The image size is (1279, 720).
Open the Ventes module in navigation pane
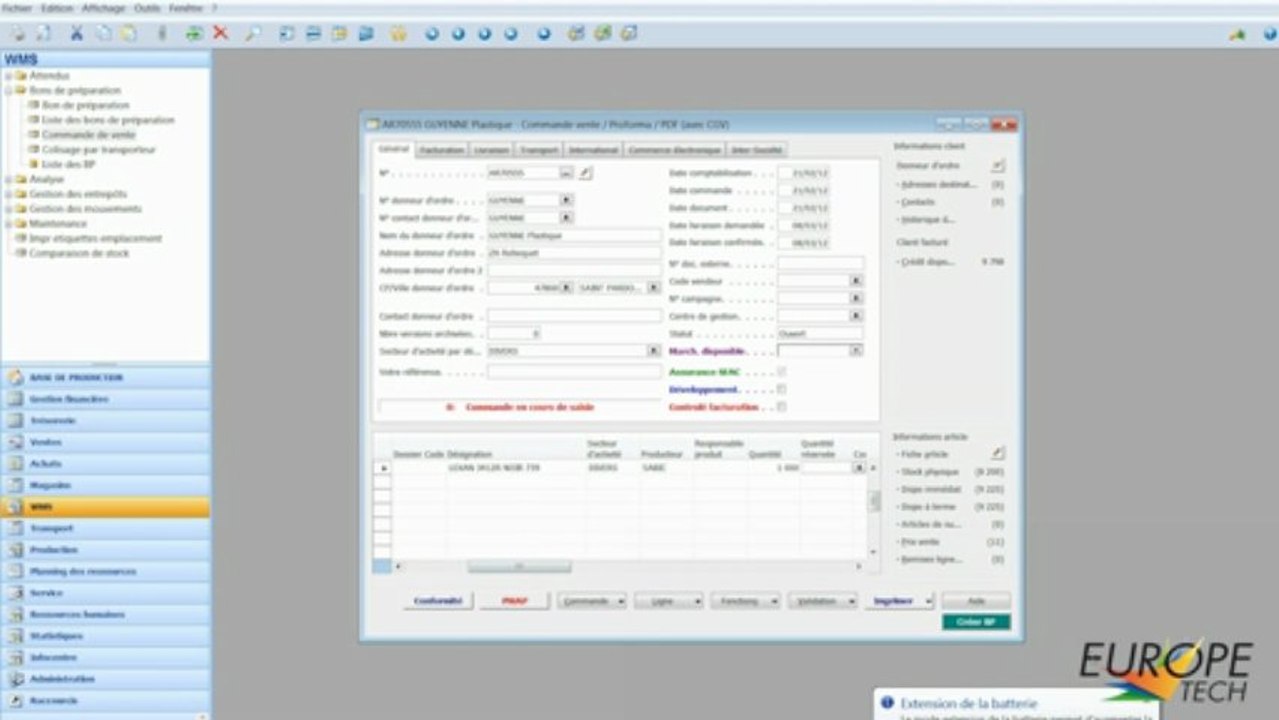point(105,442)
